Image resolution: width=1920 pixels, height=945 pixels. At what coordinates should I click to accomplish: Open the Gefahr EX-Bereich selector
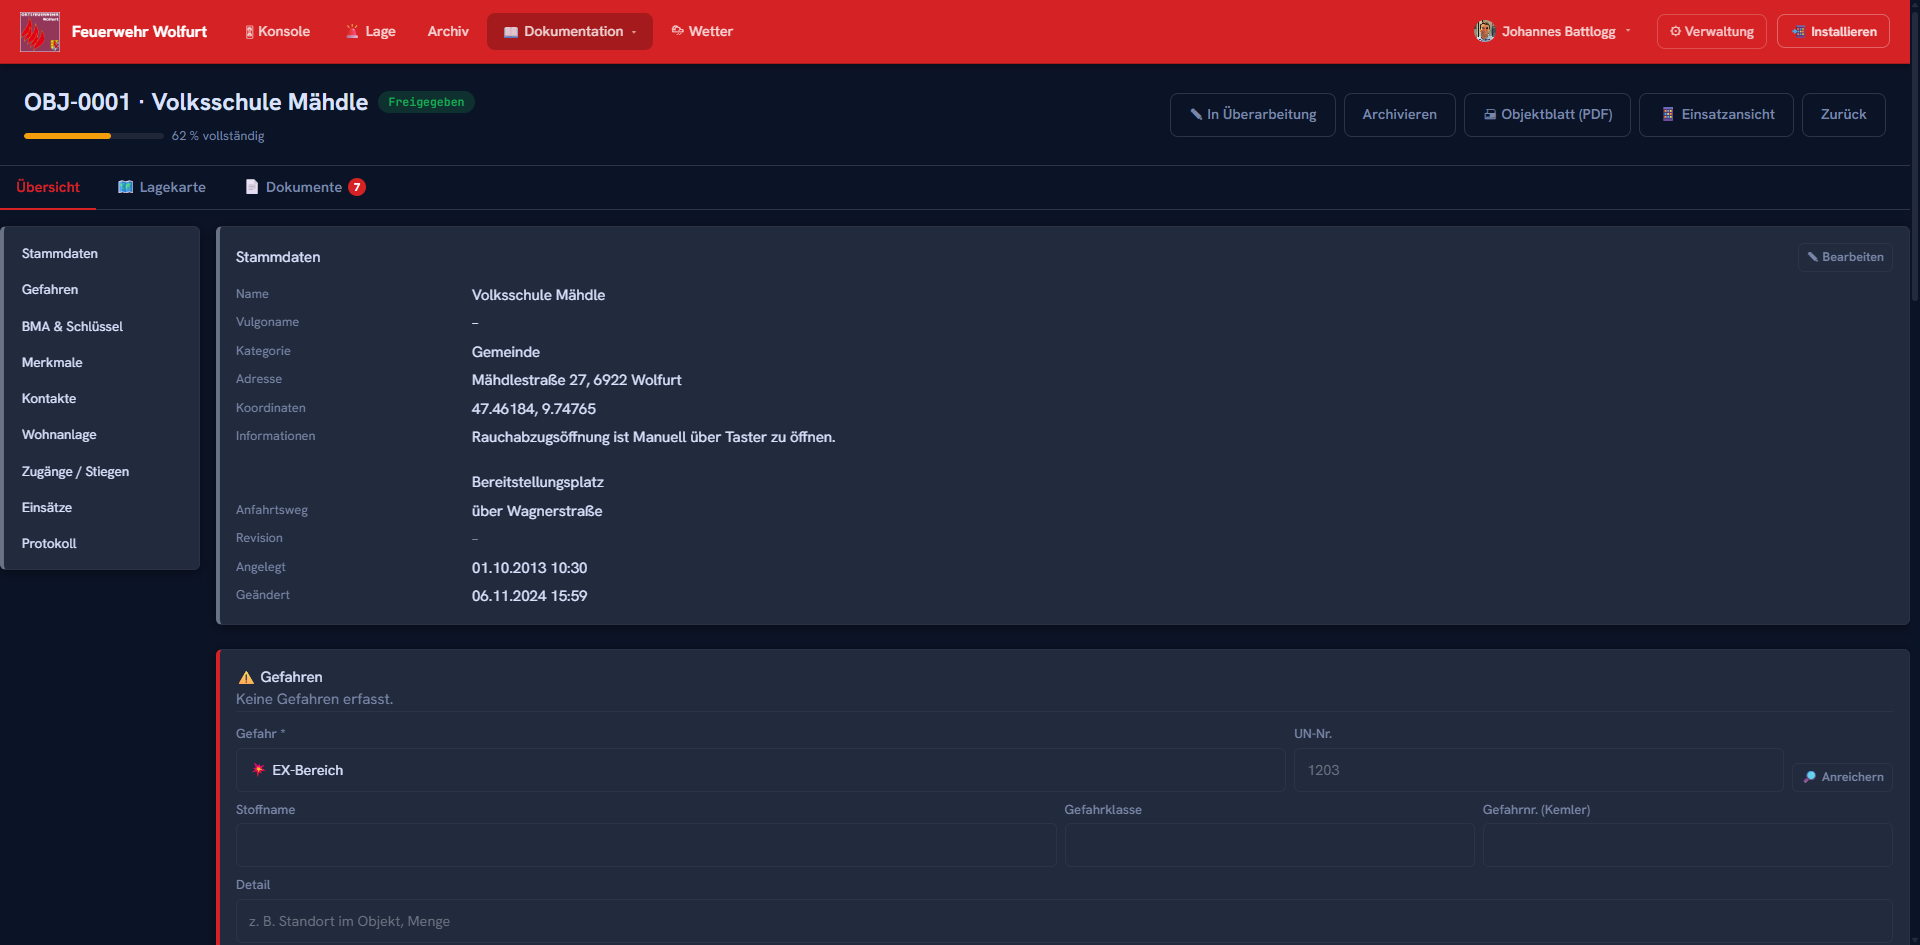click(x=760, y=770)
